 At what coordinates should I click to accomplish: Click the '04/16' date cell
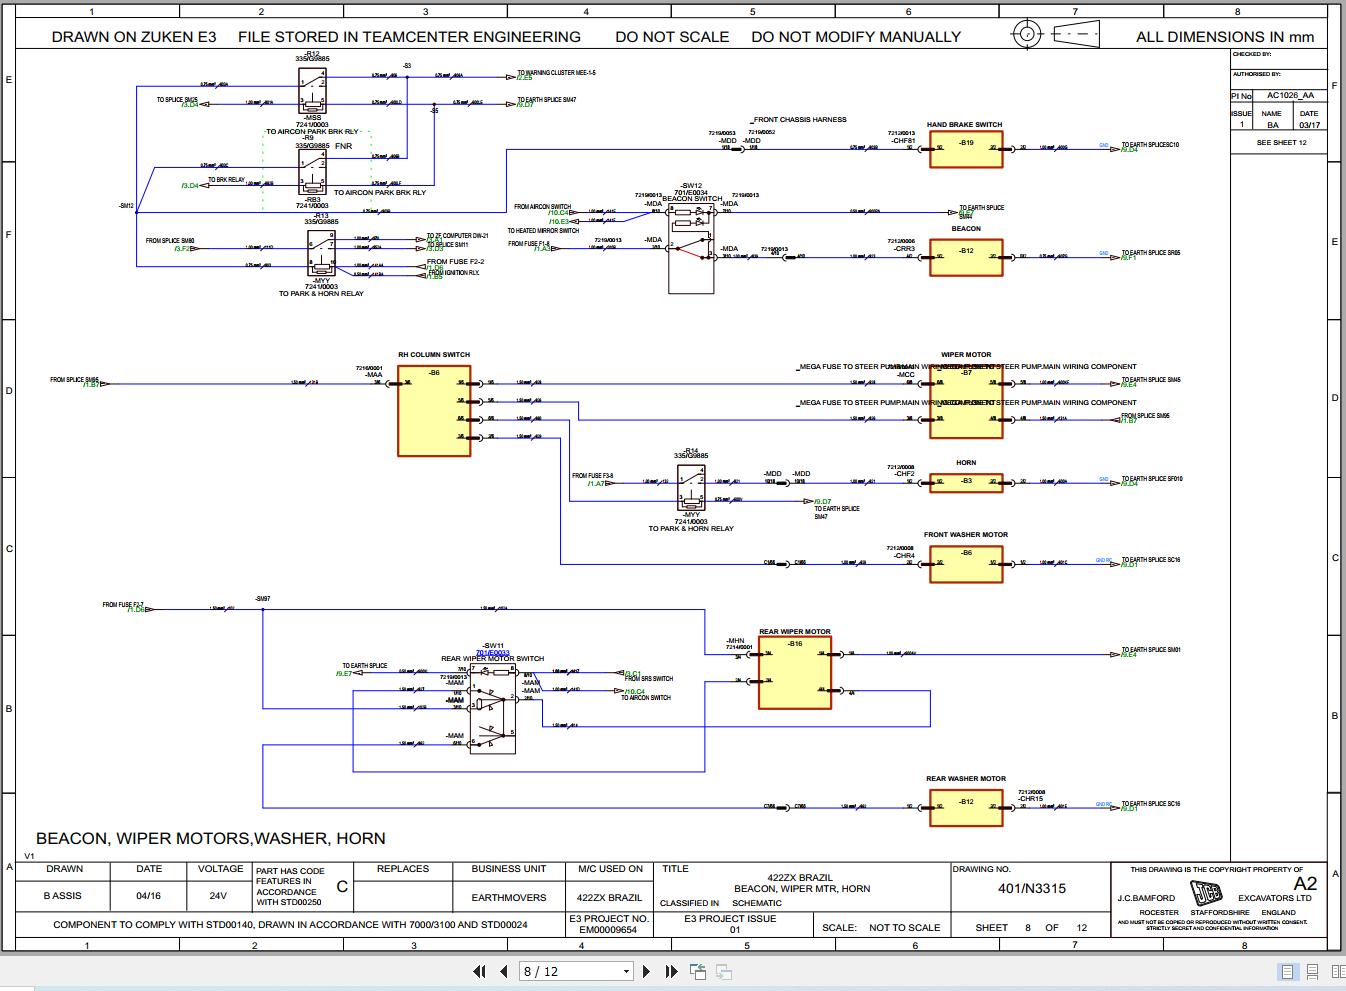coord(149,896)
